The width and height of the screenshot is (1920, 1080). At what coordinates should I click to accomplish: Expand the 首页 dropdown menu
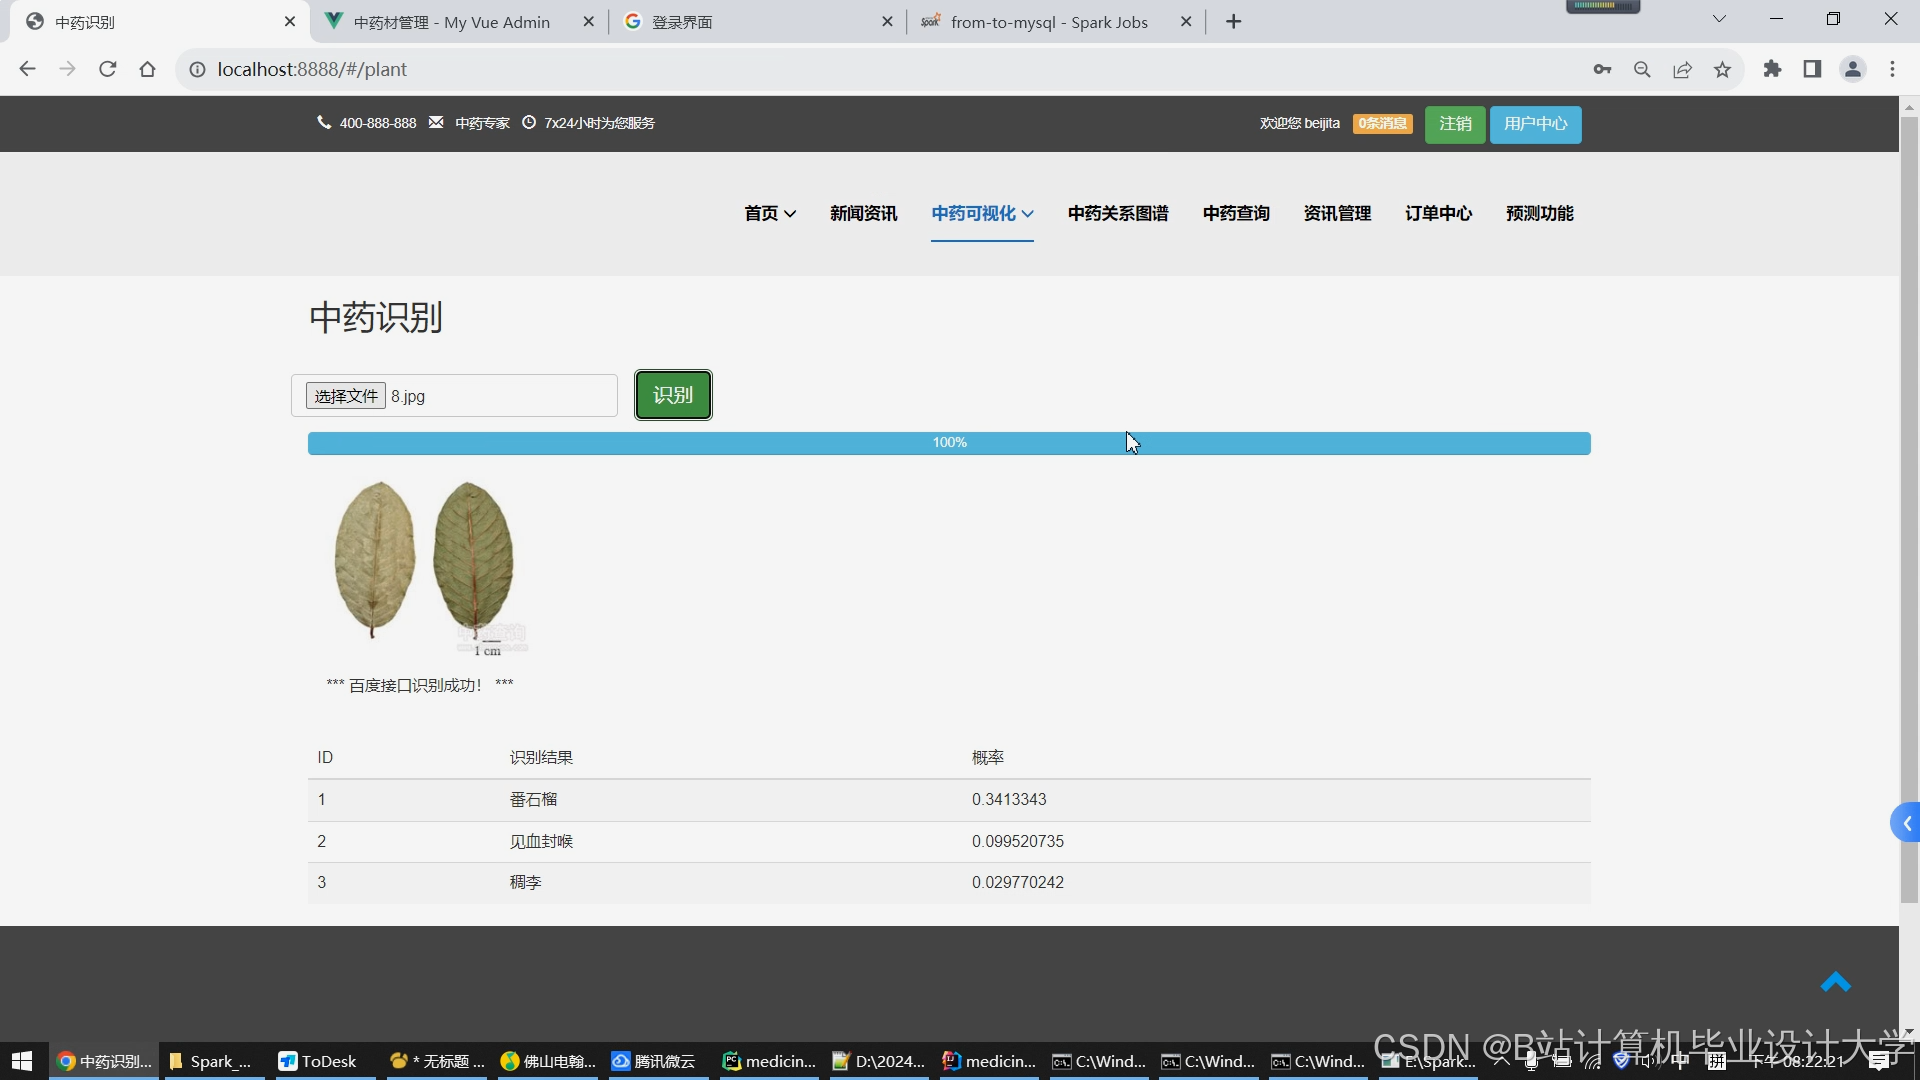pyautogui.click(x=770, y=213)
